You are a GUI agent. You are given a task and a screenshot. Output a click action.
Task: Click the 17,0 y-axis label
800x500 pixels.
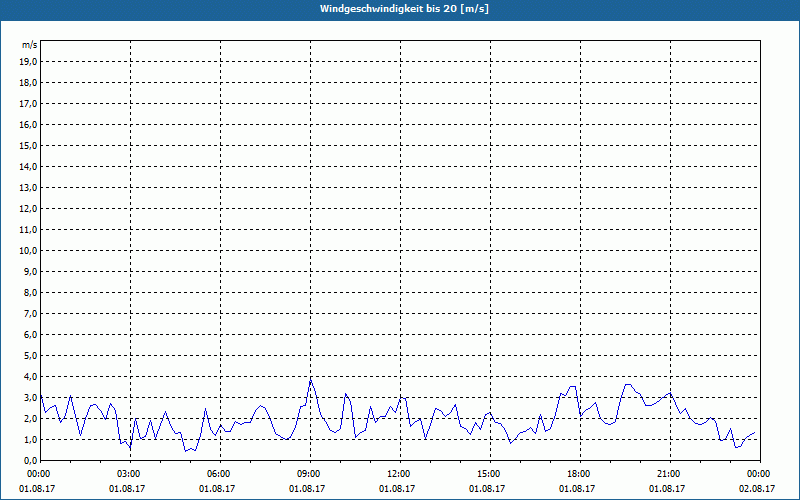(28, 104)
